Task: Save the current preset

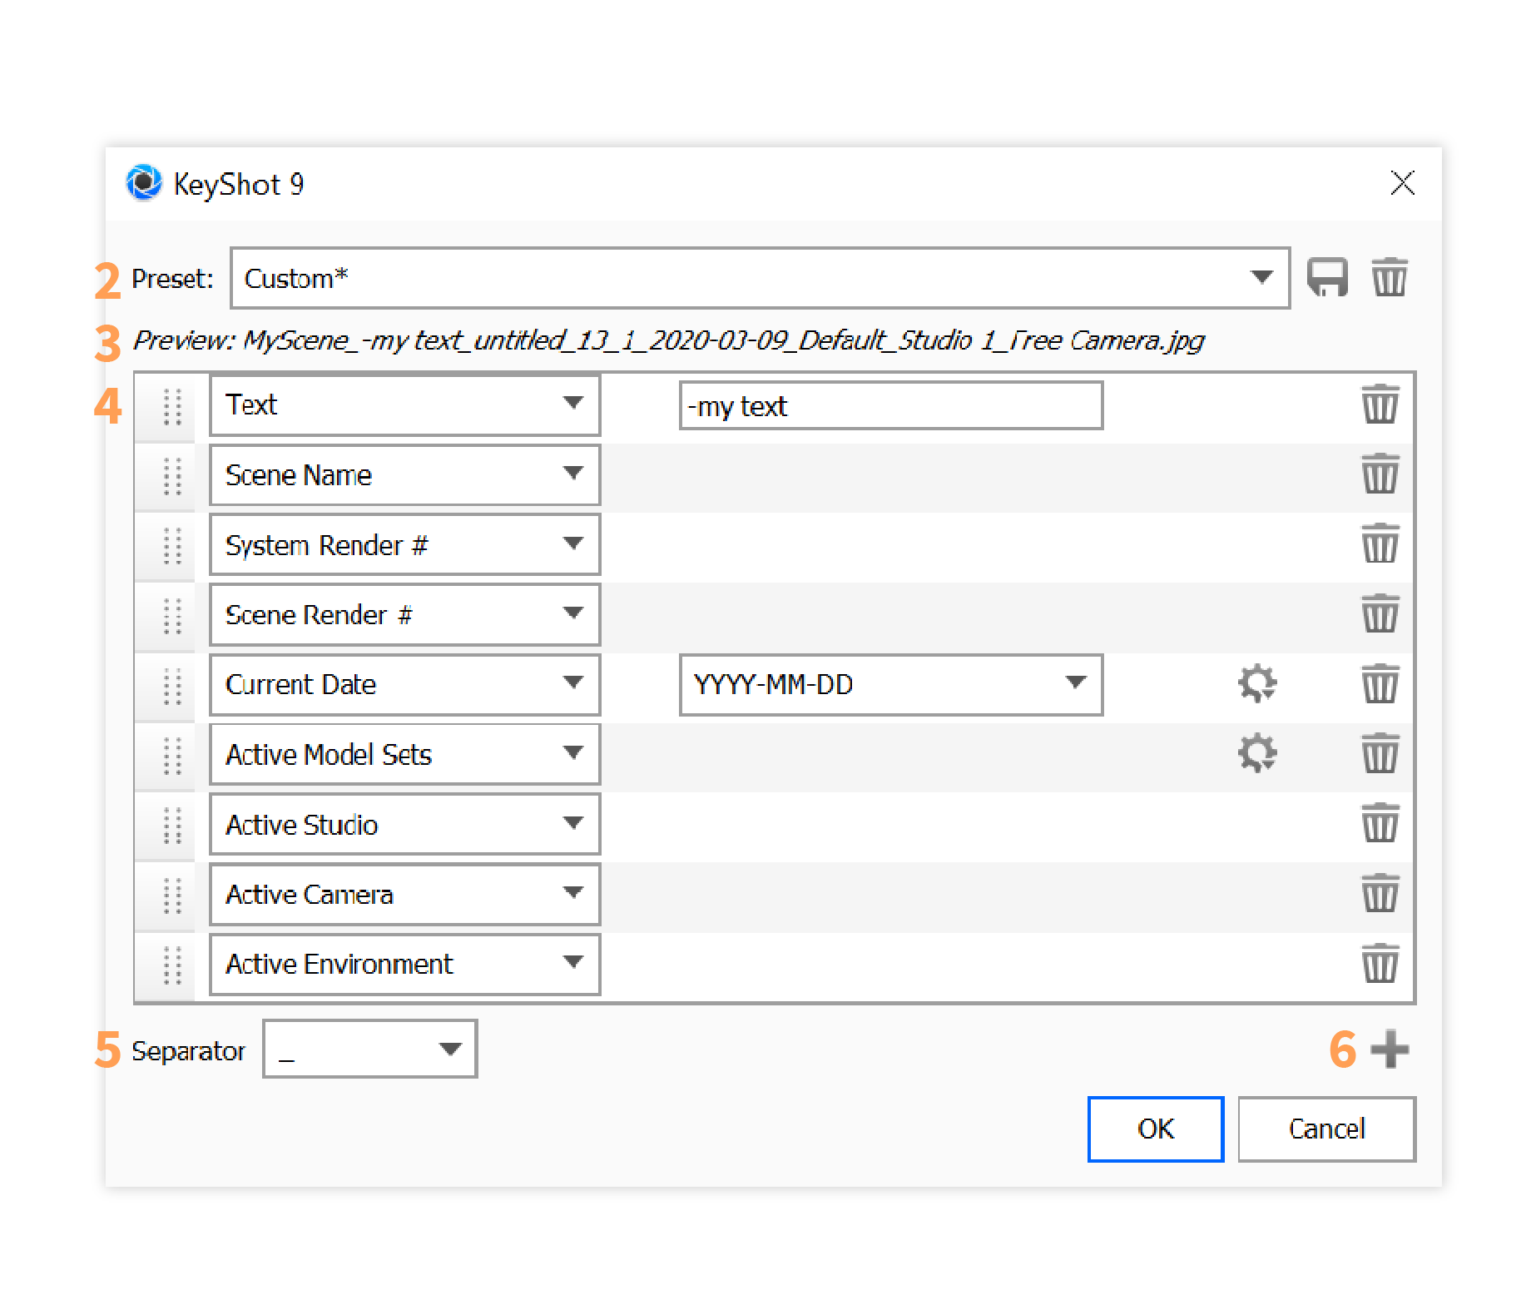Action: point(1327,278)
